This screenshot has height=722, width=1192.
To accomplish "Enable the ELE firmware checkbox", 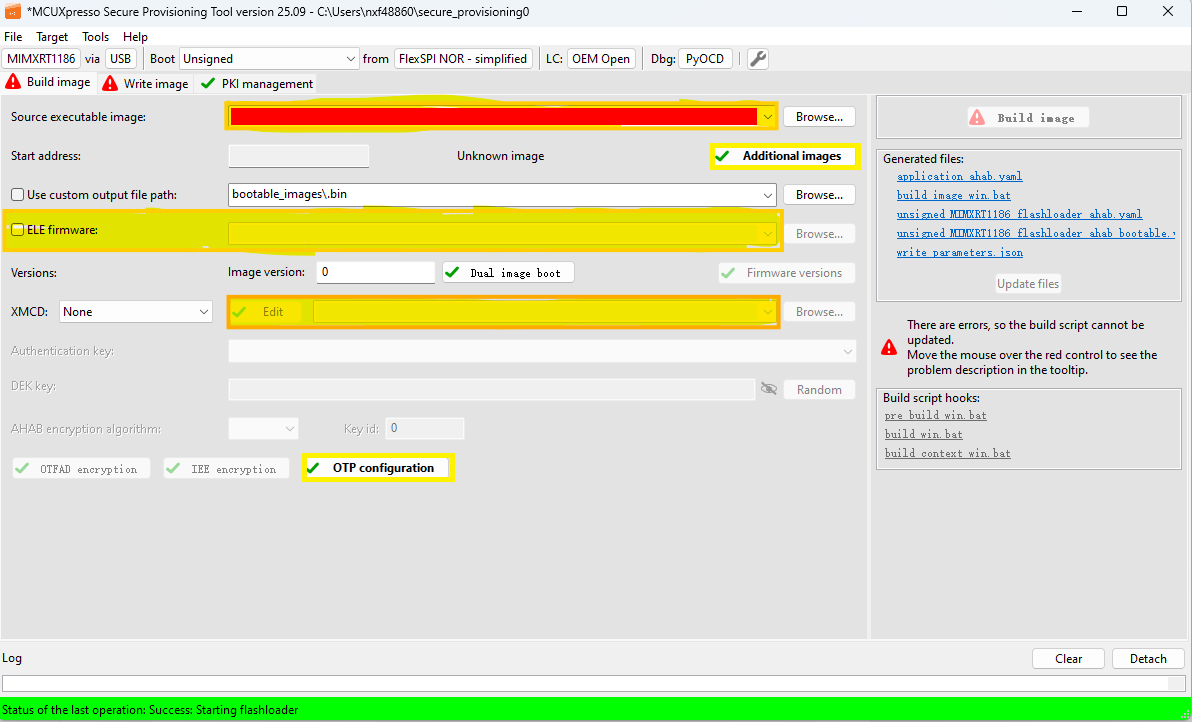I will 18,230.
